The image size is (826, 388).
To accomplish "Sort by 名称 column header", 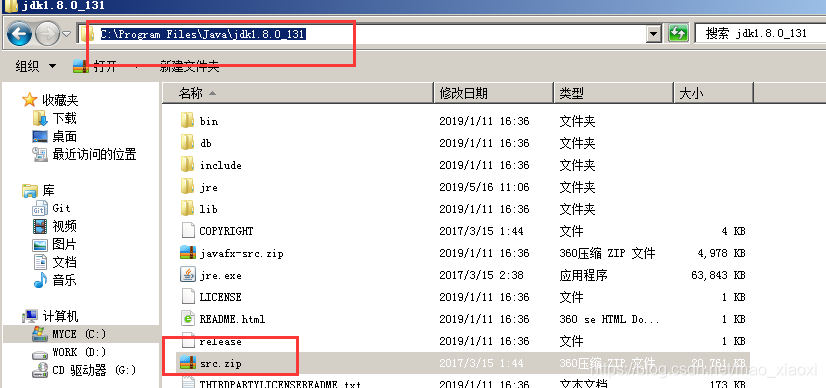I will tap(297, 94).
